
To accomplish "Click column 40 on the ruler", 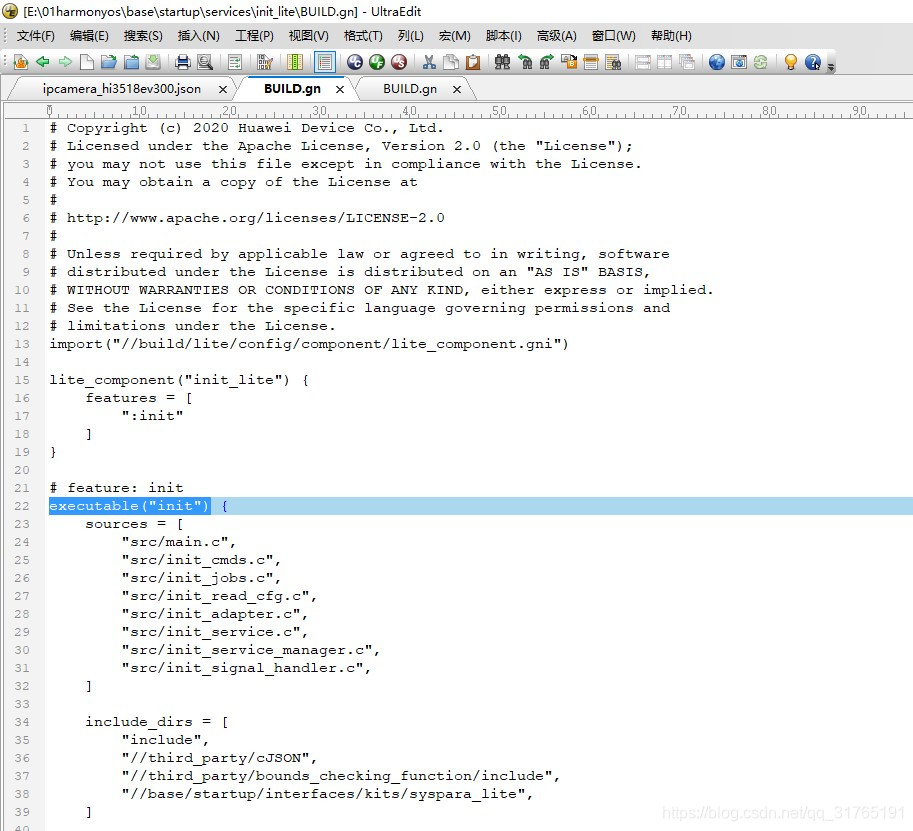I will (x=409, y=110).
